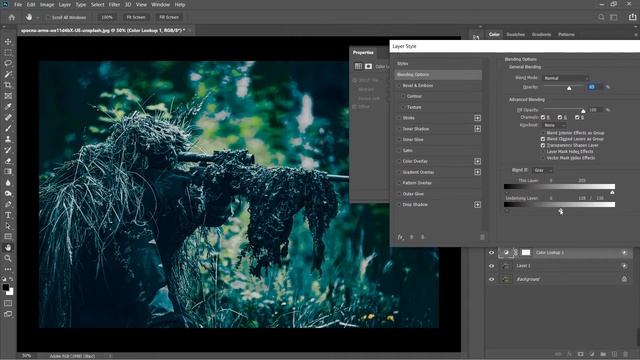Screen dimensions: 640x360
Task: Select the Pen tool
Action: [x=8, y=204]
